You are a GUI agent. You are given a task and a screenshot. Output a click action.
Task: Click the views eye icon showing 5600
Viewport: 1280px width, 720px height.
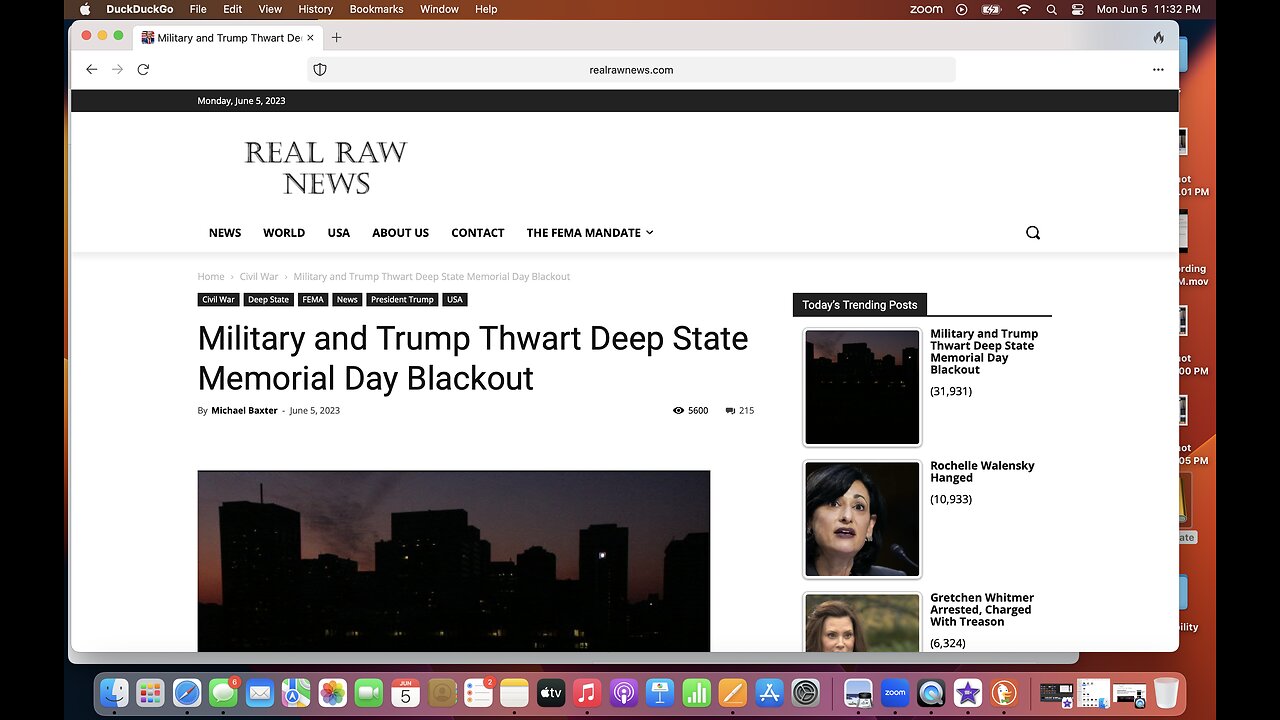[679, 411]
